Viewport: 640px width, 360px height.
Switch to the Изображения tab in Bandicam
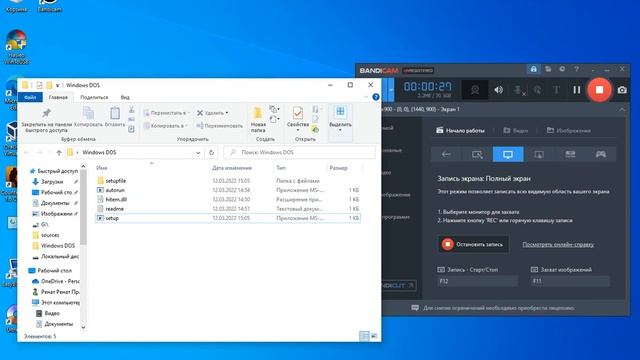pyautogui.click(x=569, y=130)
